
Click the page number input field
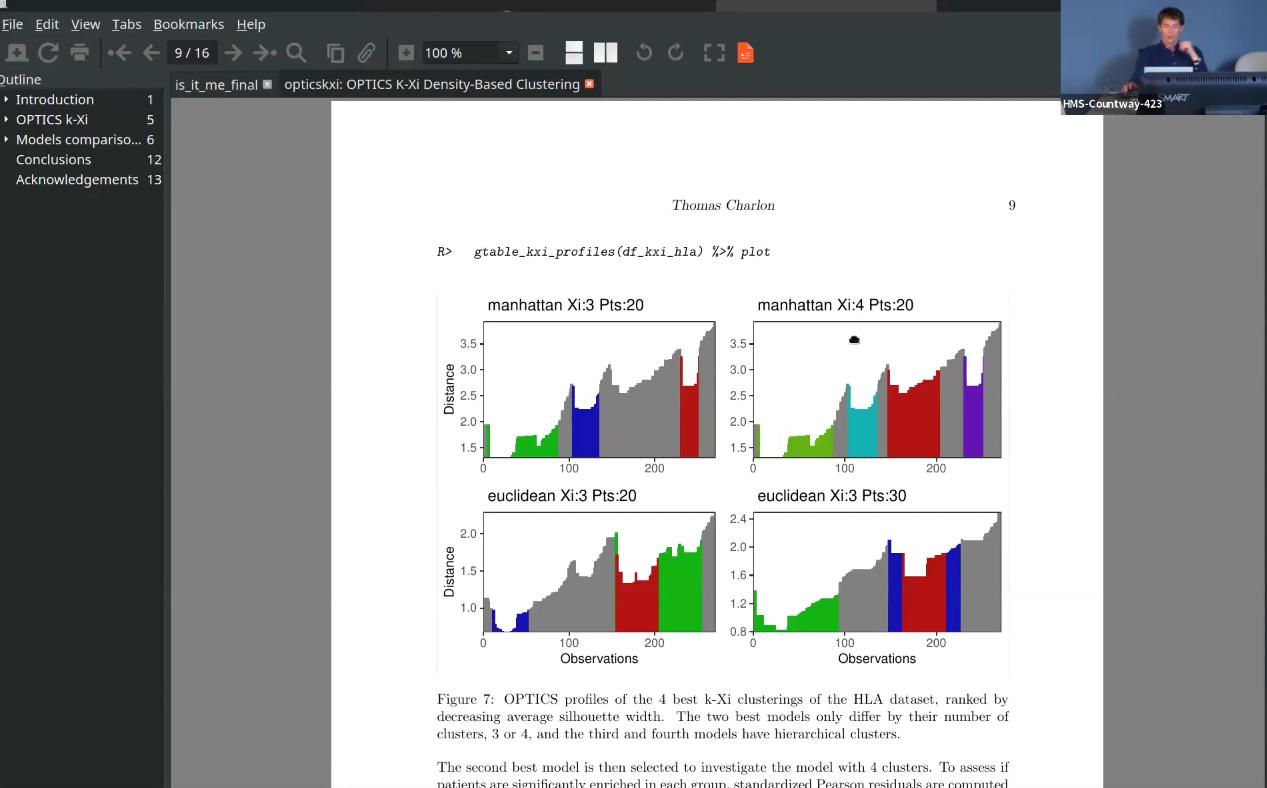click(x=191, y=53)
